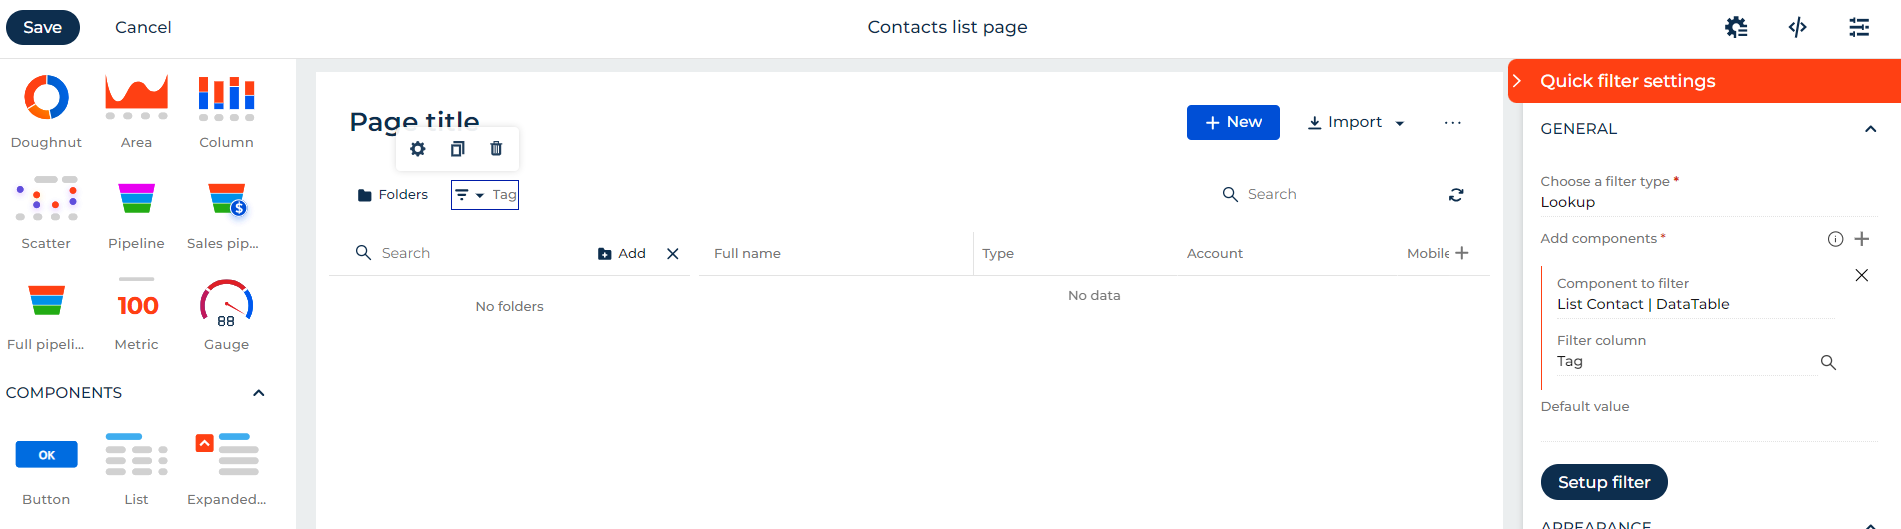Open the three-dots more actions menu

tap(1453, 123)
